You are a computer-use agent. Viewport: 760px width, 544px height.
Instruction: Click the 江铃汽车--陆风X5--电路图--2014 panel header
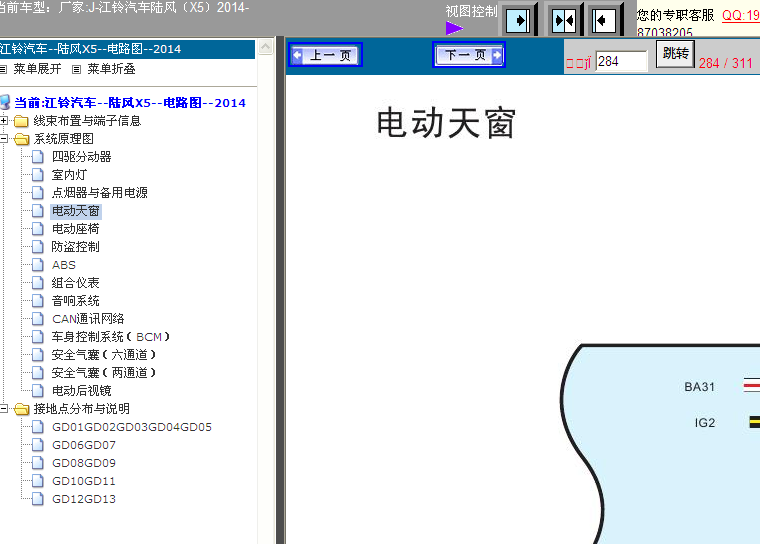pyautogui.click(x=127, y=49)
